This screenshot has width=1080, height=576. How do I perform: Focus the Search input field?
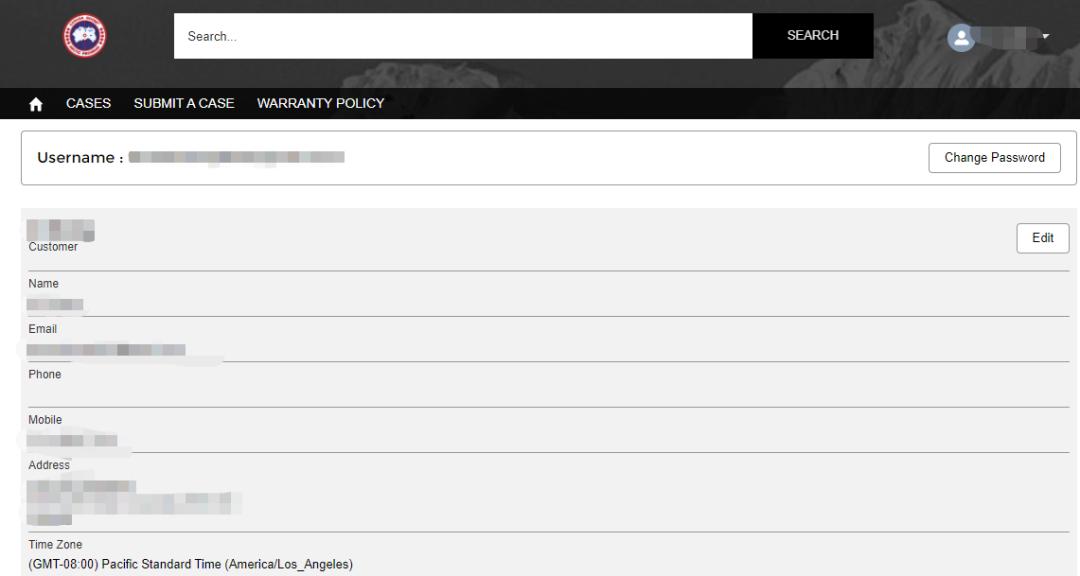tap(463, 36)
